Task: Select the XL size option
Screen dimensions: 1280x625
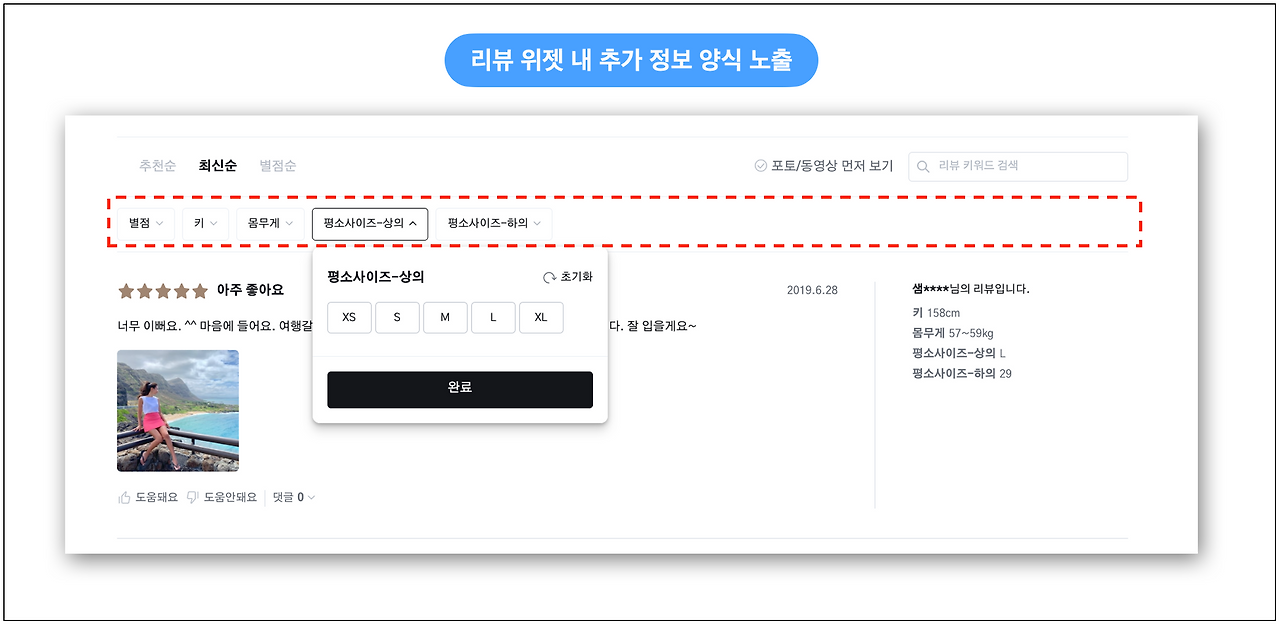Action: [x=541, y=317]
